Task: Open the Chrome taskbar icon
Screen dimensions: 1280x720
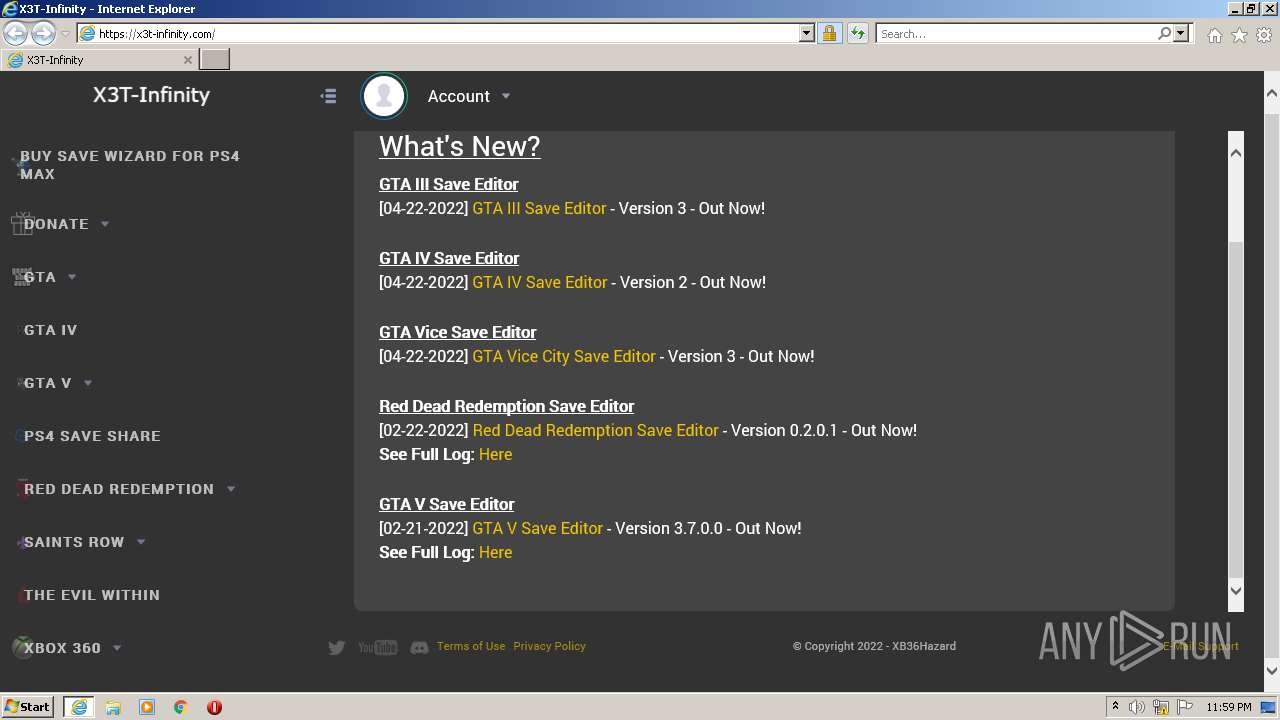Action: 181,707
